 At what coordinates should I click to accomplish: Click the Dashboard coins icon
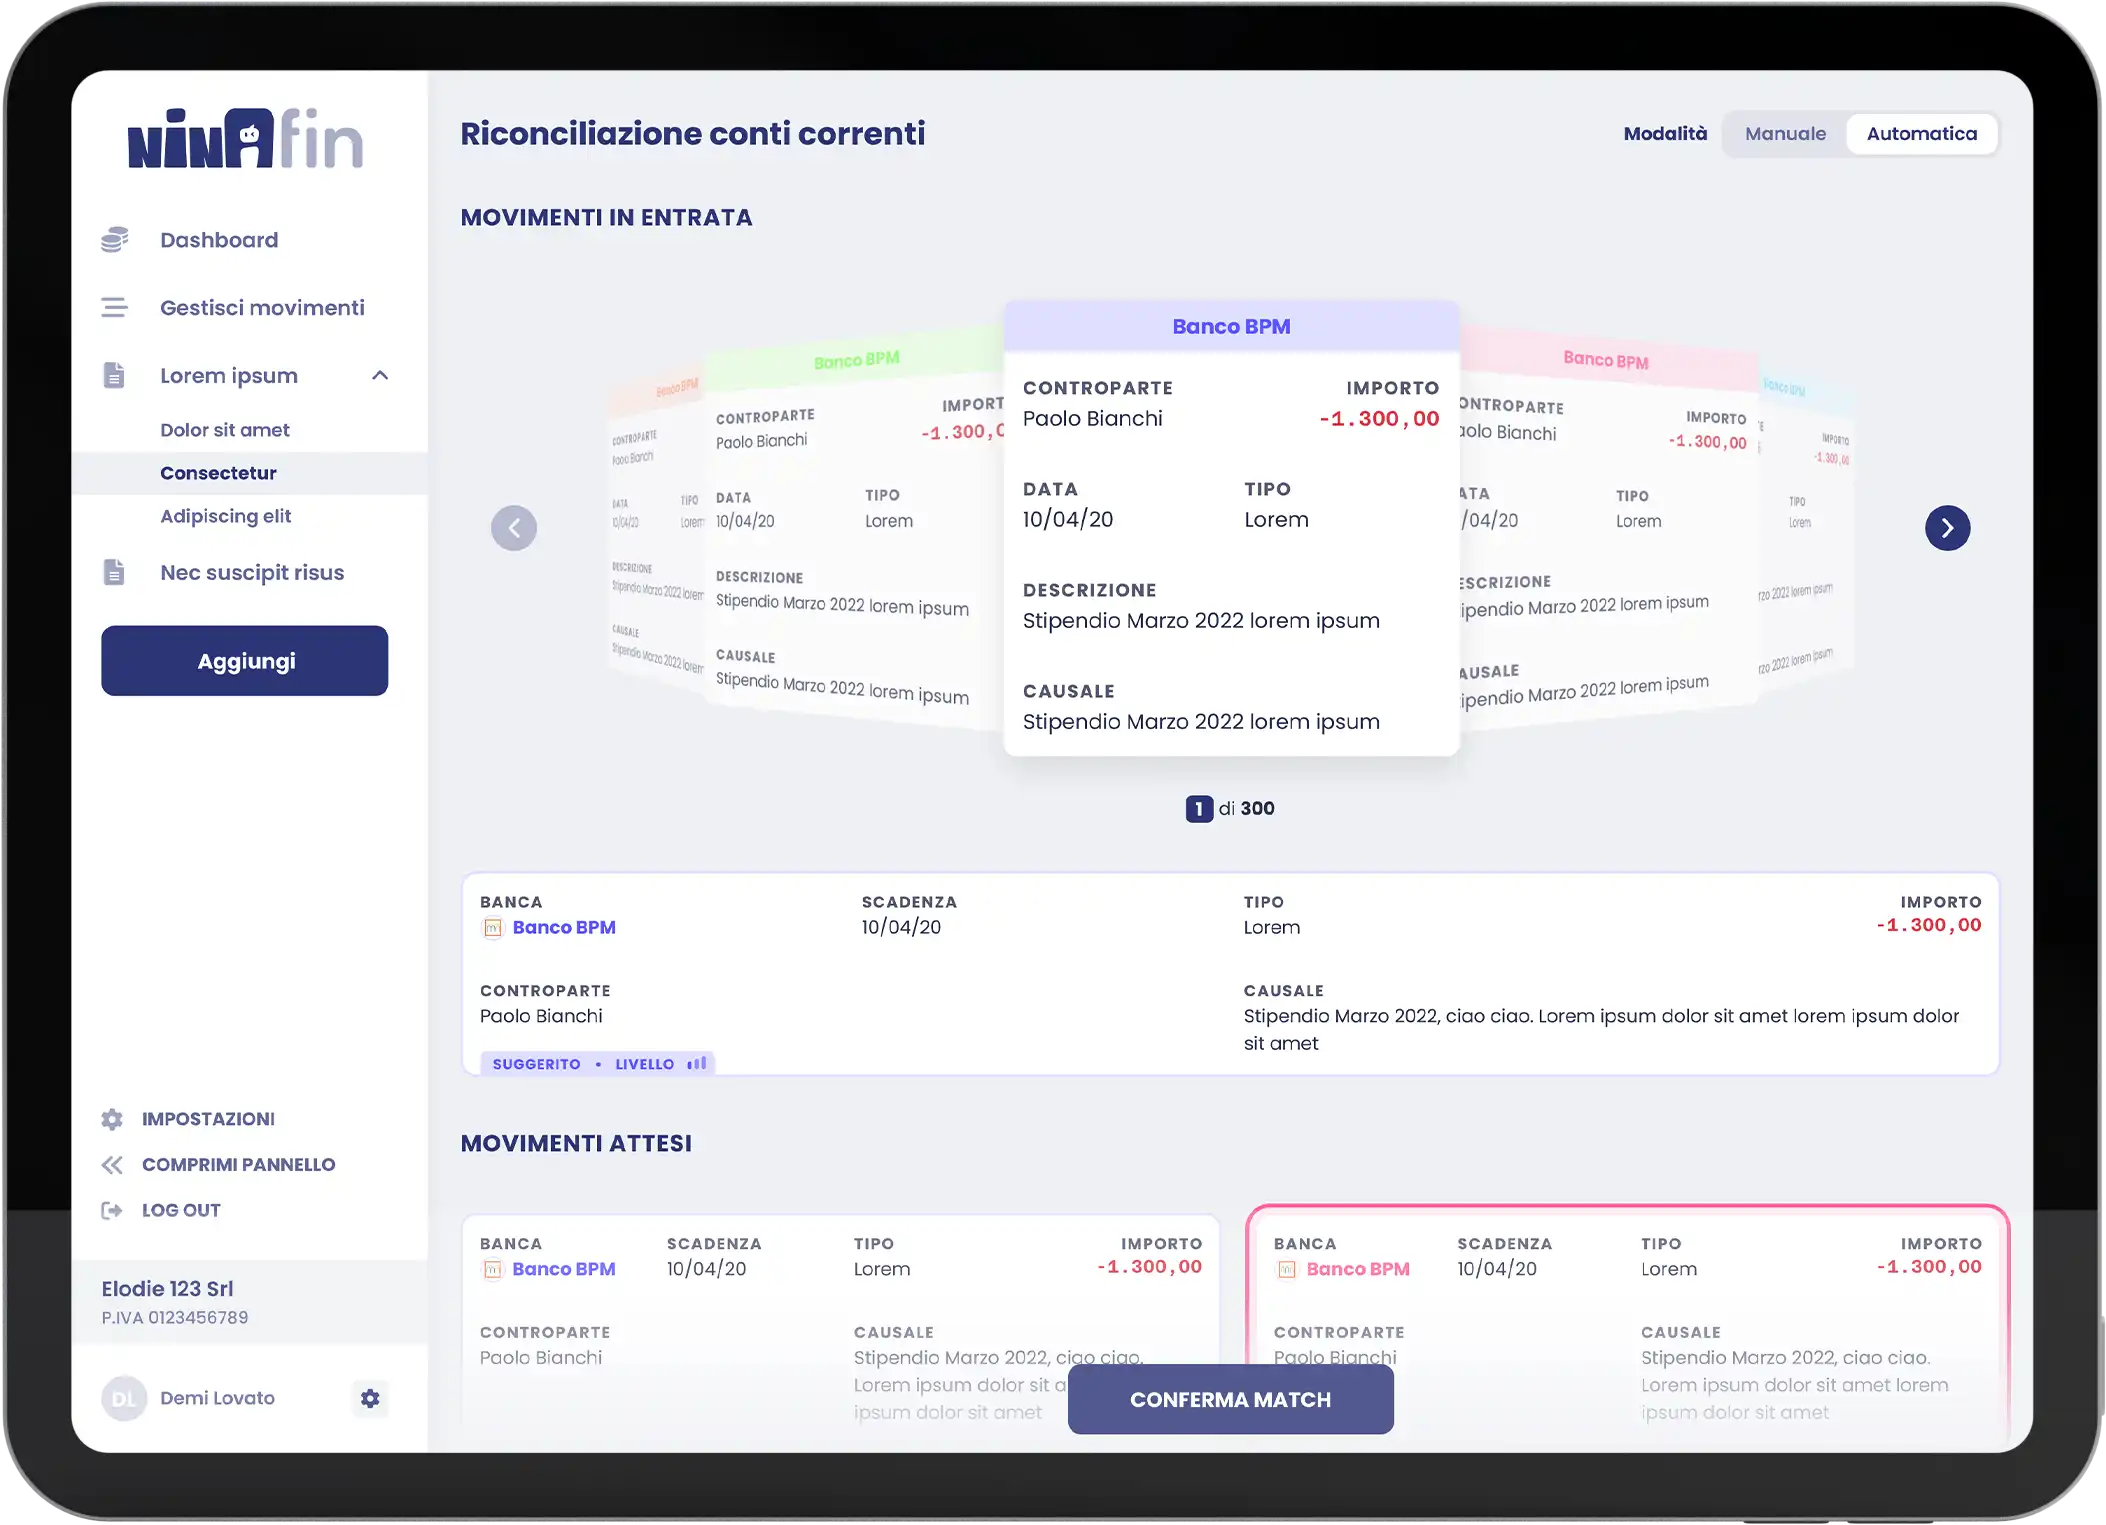115,240
